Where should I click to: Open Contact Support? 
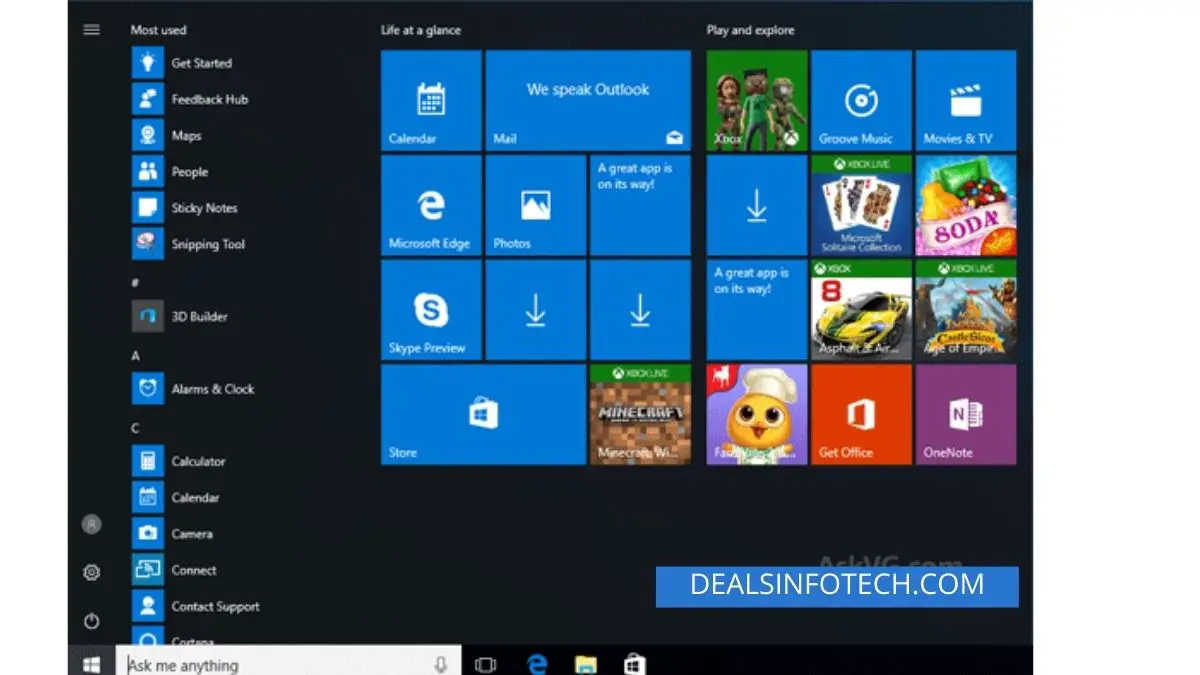tap(196, 606)
